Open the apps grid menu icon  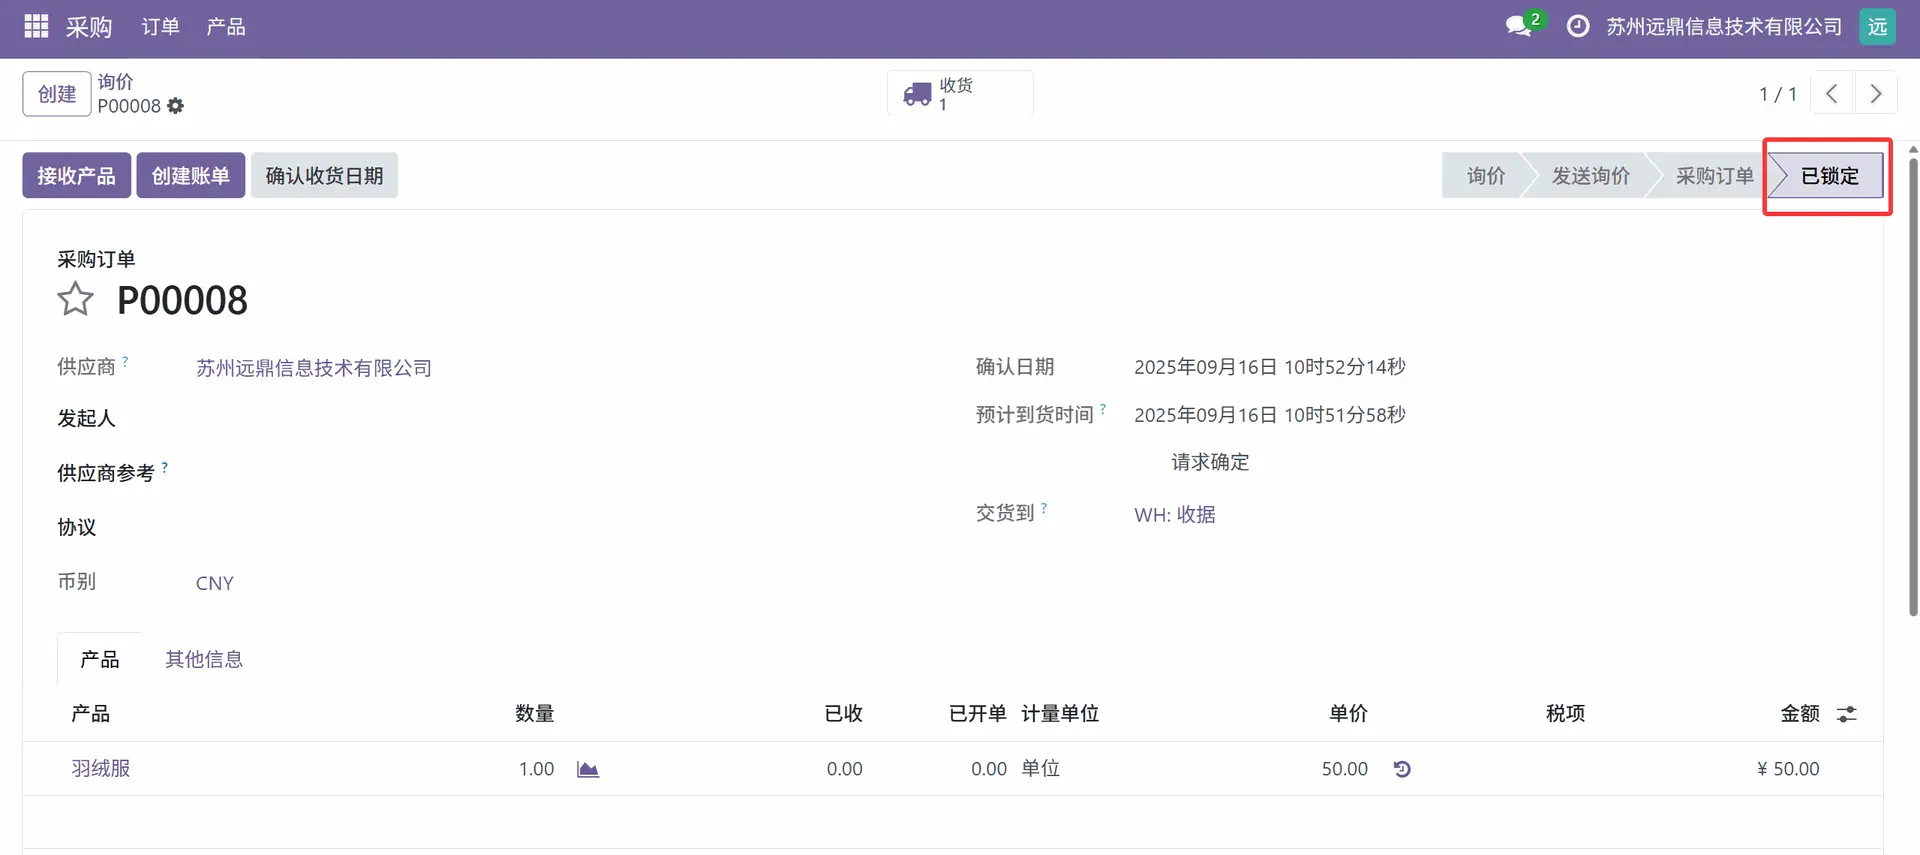[36, 27]
